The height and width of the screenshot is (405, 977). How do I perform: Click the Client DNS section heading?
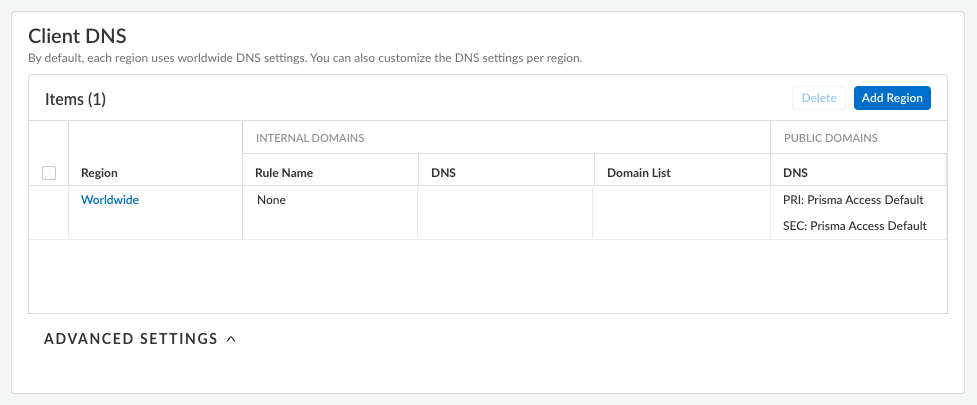(x=77, y=37)
